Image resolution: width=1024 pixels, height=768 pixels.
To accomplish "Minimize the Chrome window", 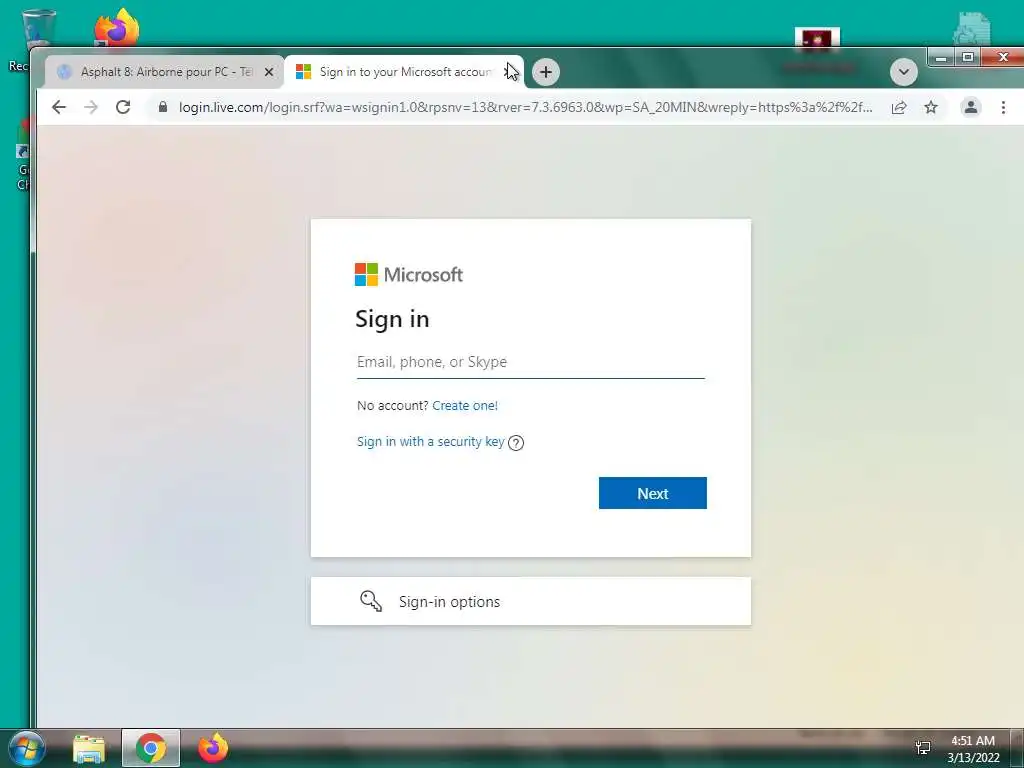I will click(941, 58).
